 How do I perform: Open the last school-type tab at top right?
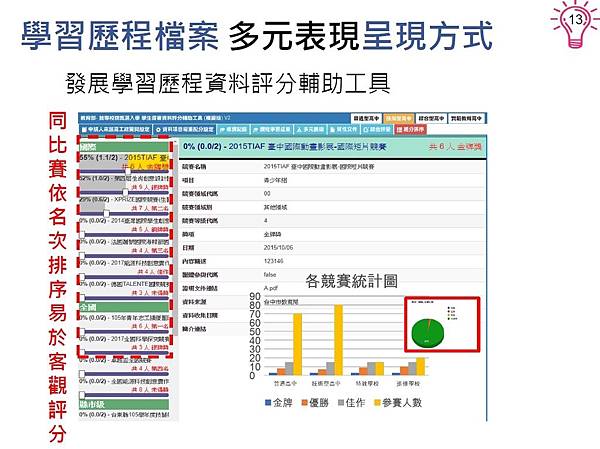click(x=466, y=118)
